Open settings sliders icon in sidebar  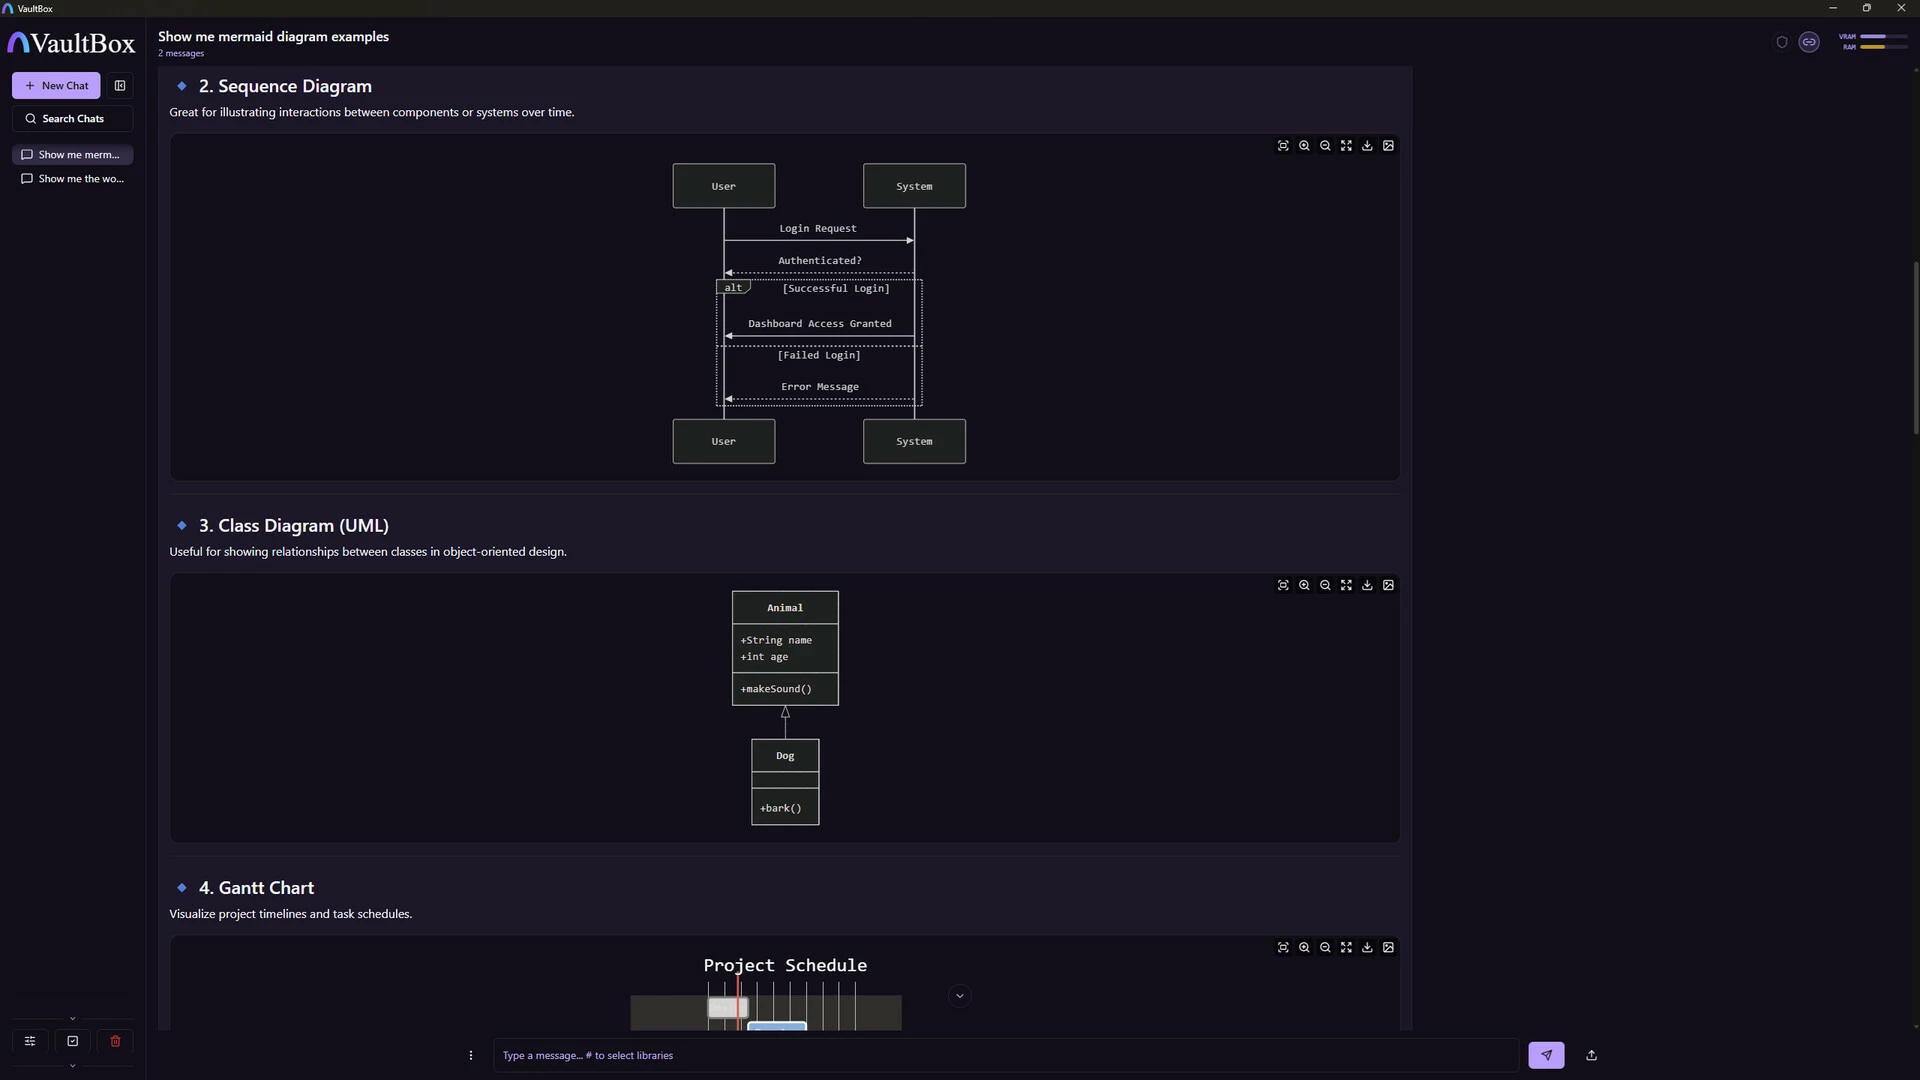30,1041
